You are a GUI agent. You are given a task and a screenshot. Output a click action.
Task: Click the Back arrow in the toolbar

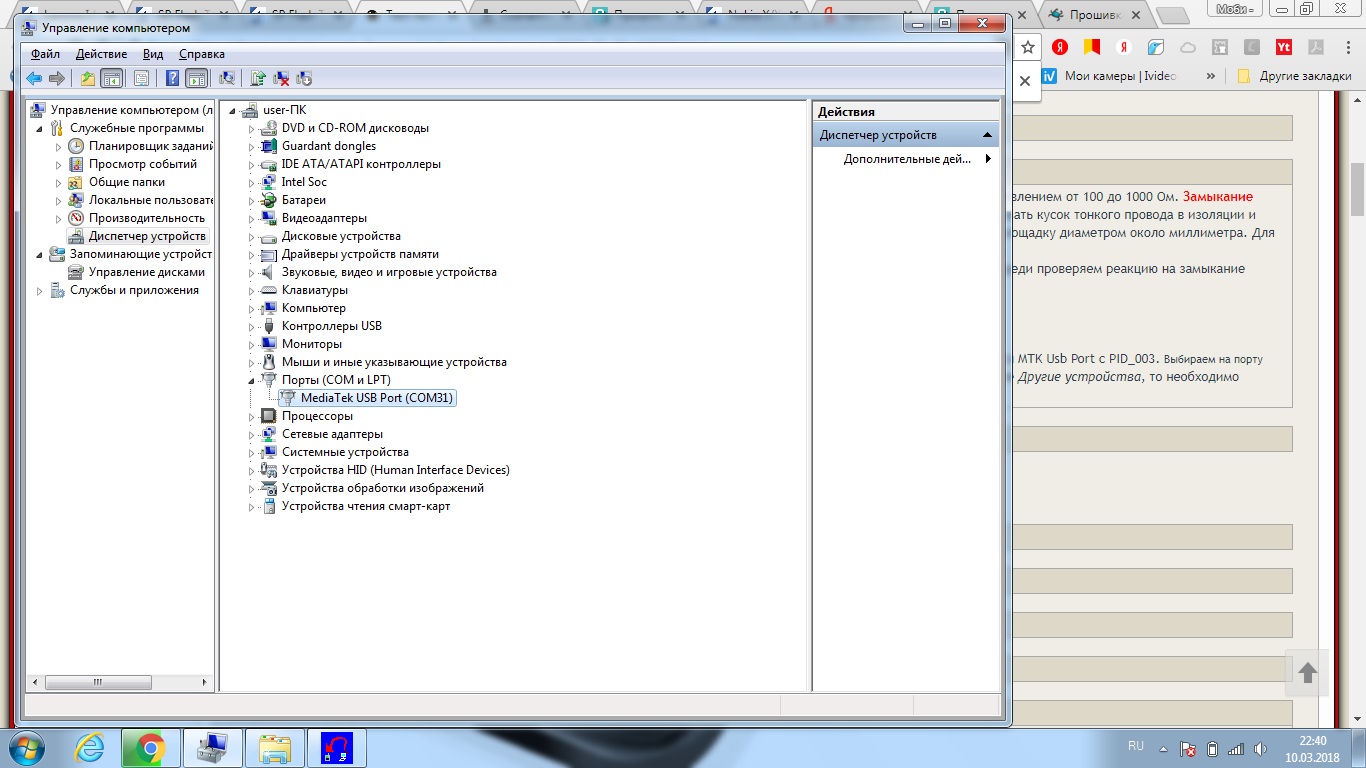click(34, 78)
